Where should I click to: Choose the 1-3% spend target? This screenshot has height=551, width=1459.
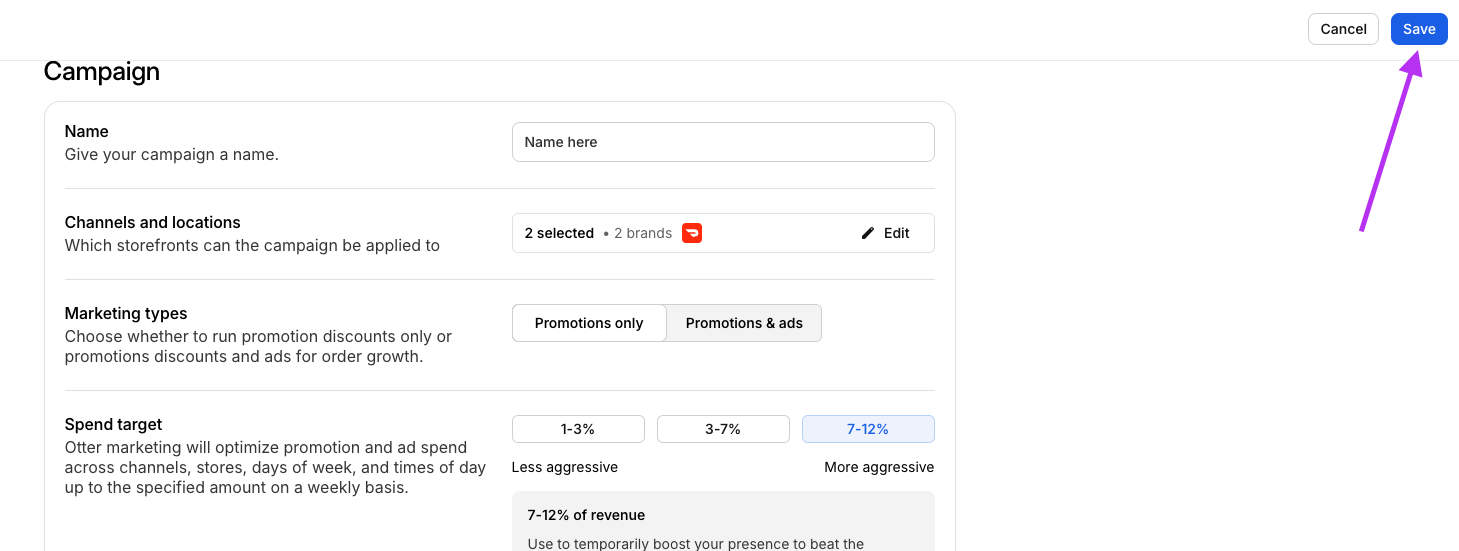[578, 429]
